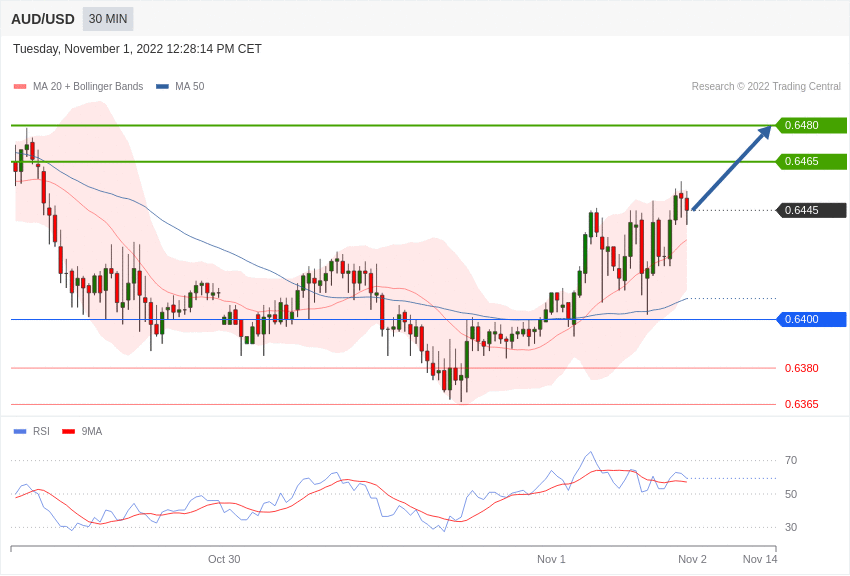Click the Research © 2022 Trading Central credit

pos(766,87)
